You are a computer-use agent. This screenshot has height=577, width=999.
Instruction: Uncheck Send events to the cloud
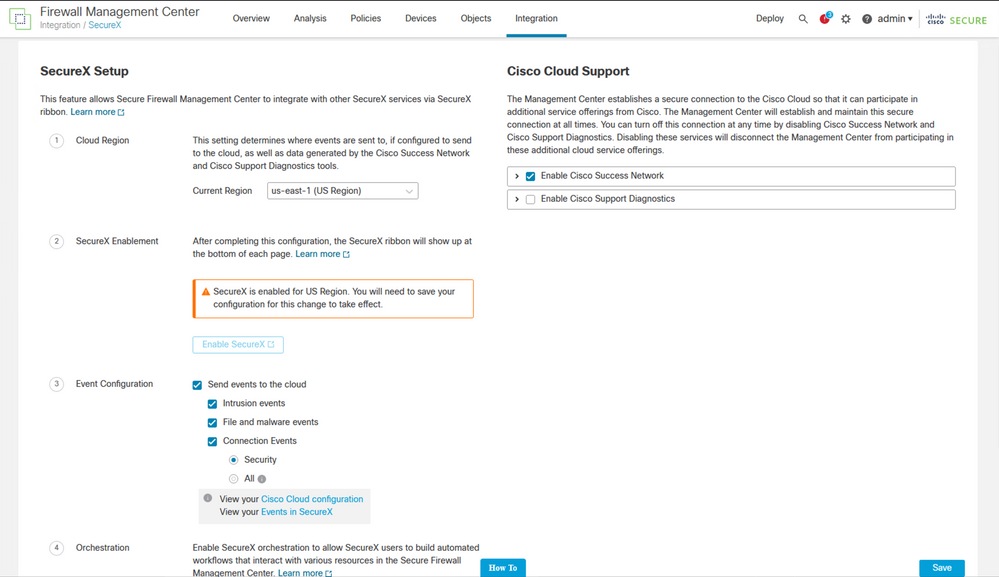click(x=197, y=385)
